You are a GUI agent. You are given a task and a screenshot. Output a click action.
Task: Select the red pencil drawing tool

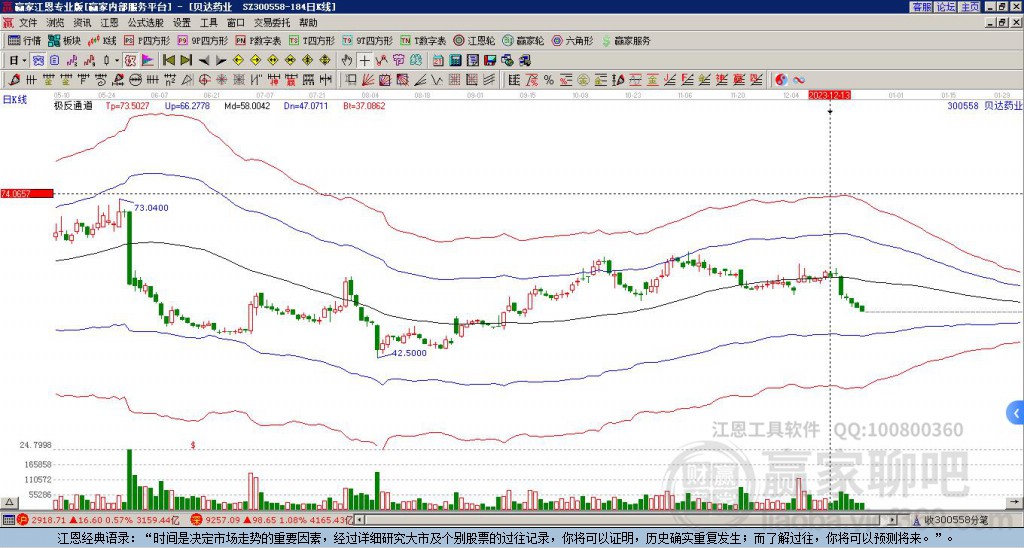tap(14, 80)
